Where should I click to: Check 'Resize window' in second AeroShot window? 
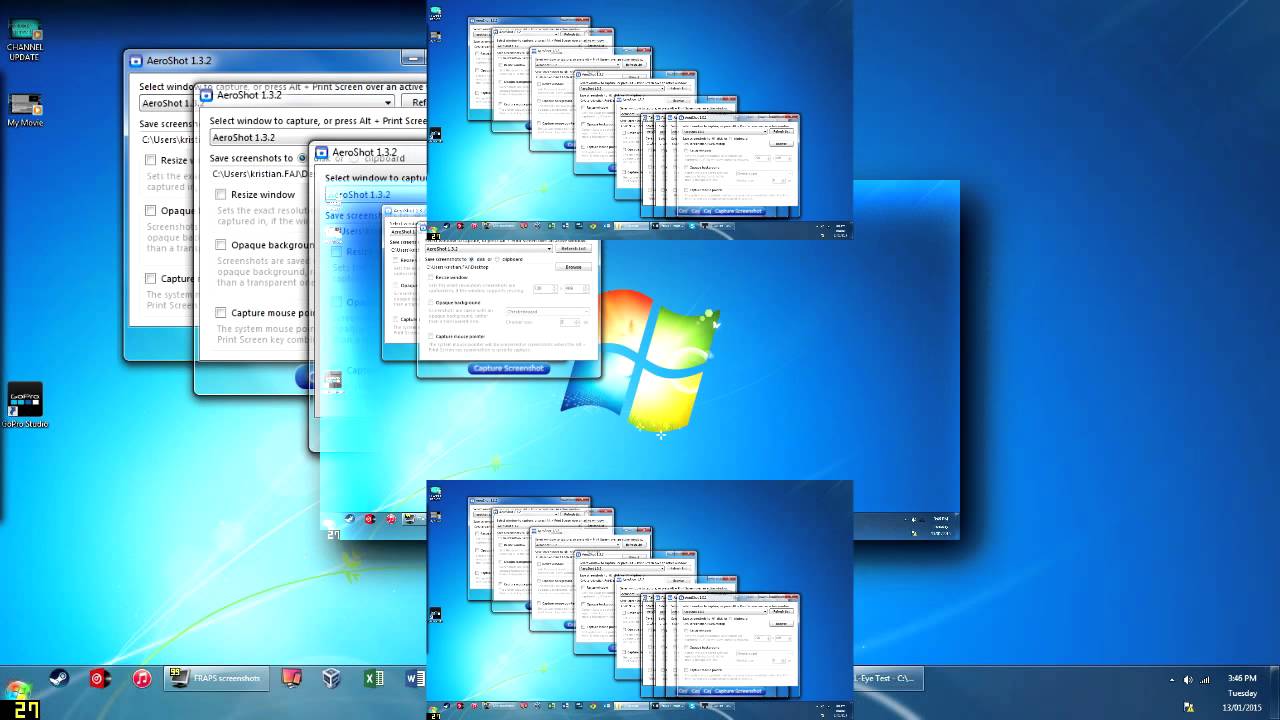pos(221,194)
